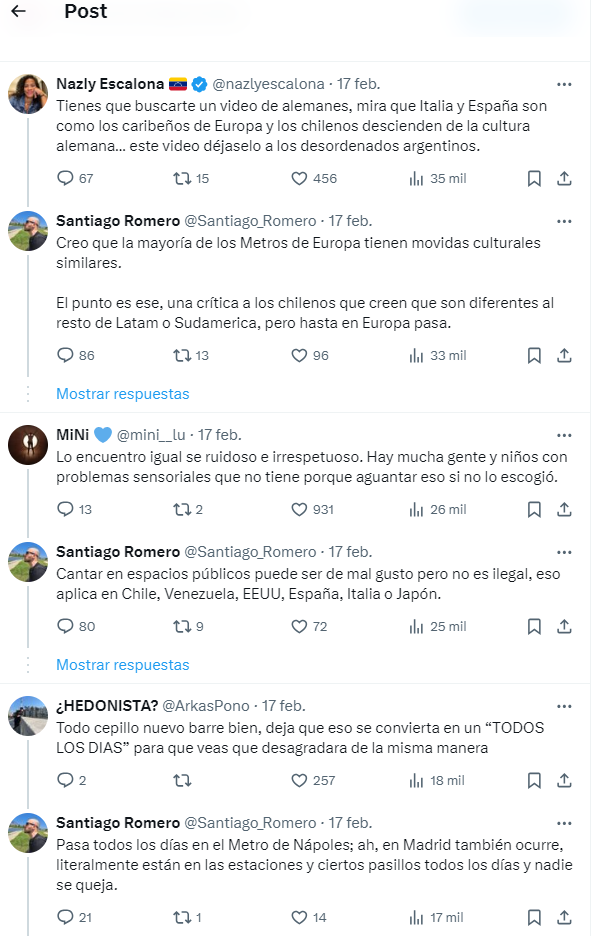Viewport: 615px width, 936px height.
Task: Open more options on ¿HEDONISTA? post
Action: click(x=564, y=706)
